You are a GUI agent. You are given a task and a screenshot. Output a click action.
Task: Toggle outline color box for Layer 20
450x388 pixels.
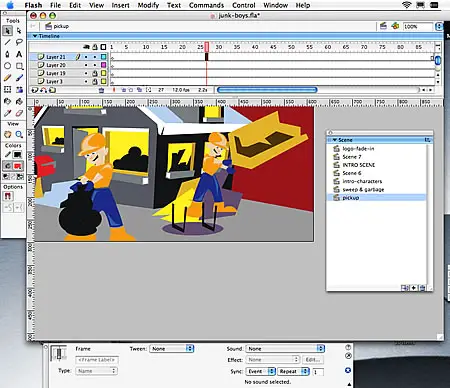tap(104, 65)
